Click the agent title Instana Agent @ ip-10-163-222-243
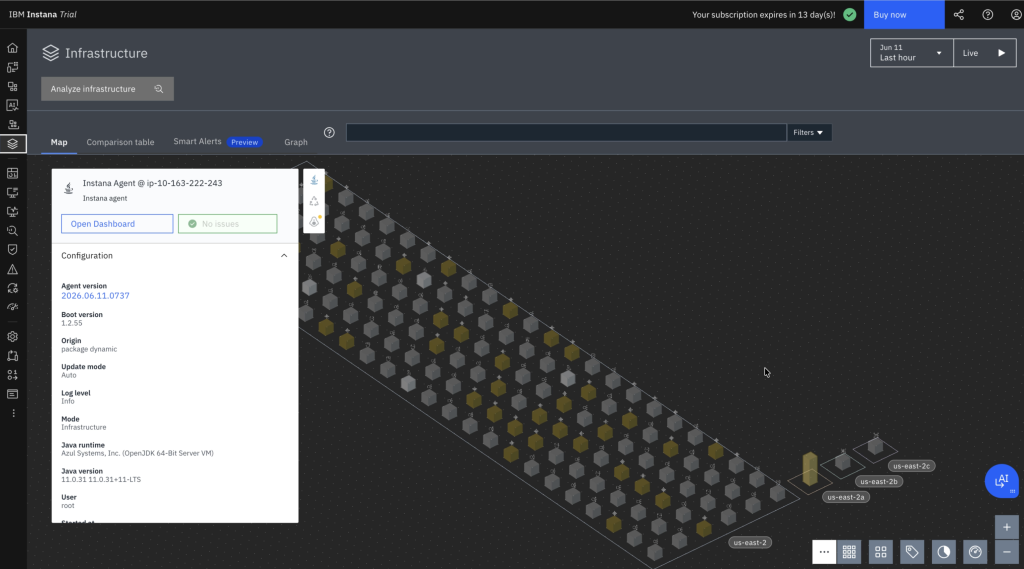The image size is (1024, 569). (x=152, y=183)
